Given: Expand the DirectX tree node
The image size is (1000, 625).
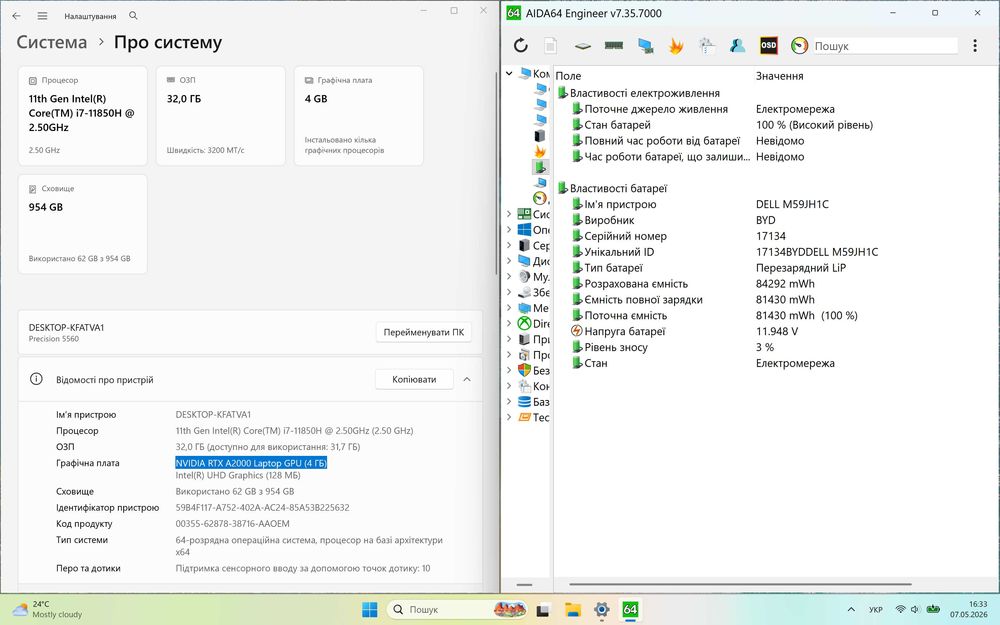Looking at the screenshot, I should pos(509,323).
